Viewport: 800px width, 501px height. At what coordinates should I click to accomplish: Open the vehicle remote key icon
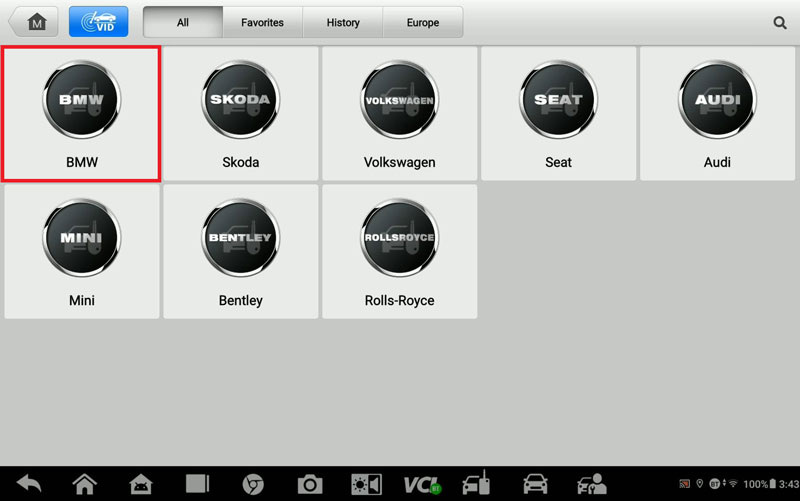pyautogui.click(x=477, y=483)
